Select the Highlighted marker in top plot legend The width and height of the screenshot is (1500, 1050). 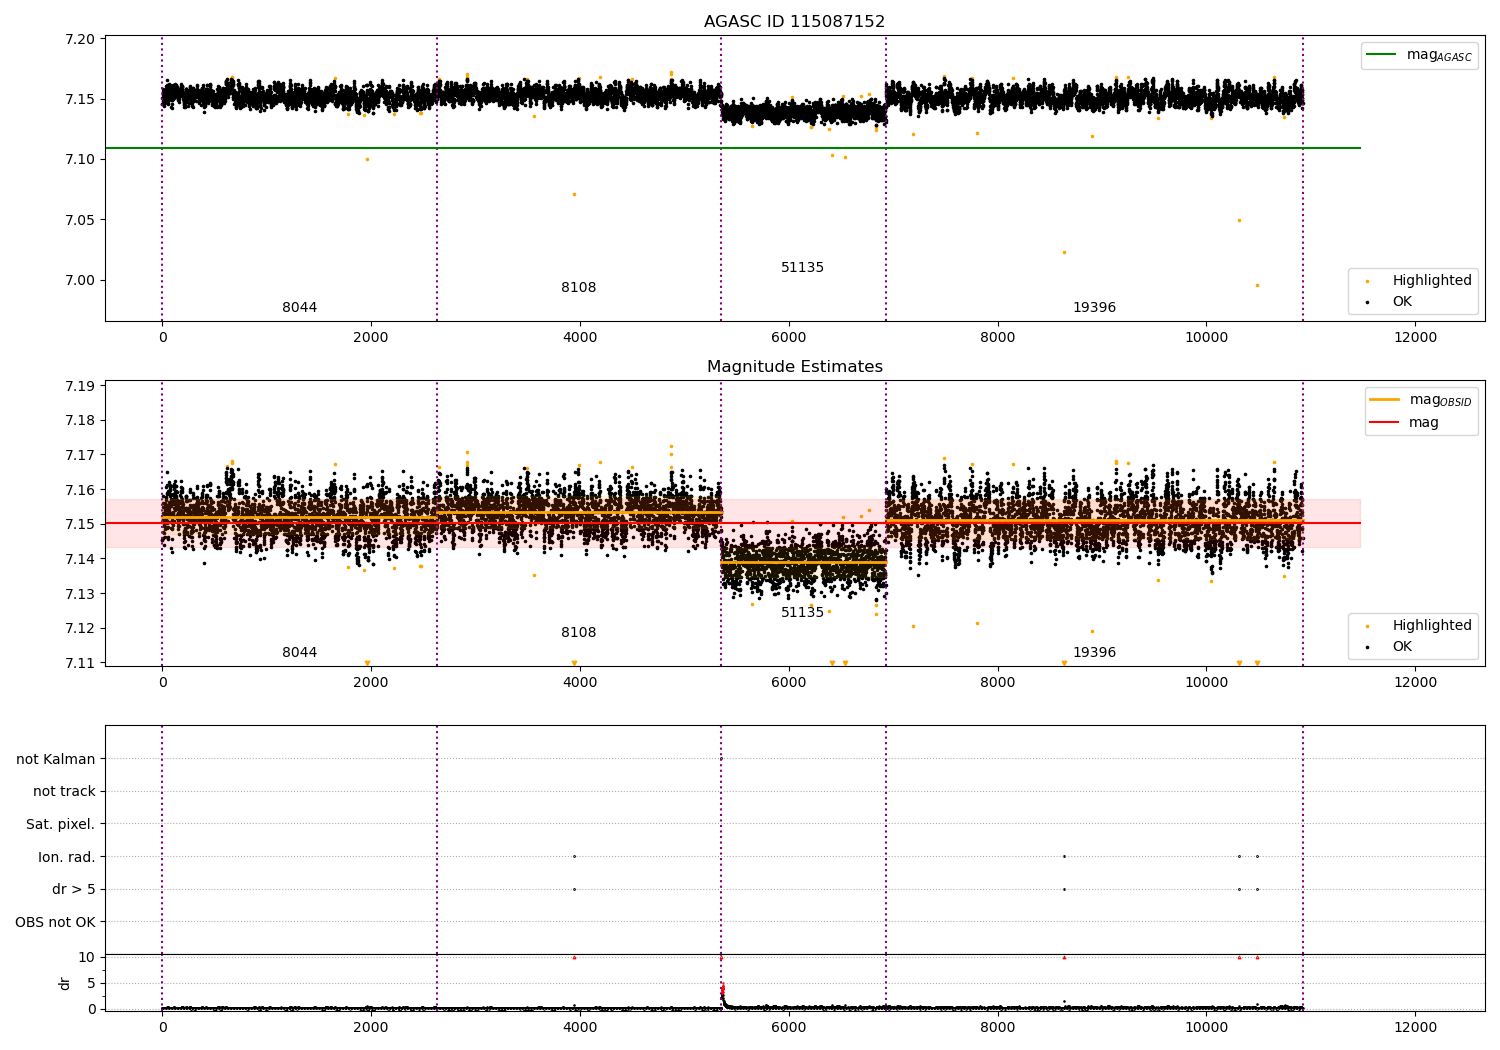pyautogui.click(x=1367, y=281)
